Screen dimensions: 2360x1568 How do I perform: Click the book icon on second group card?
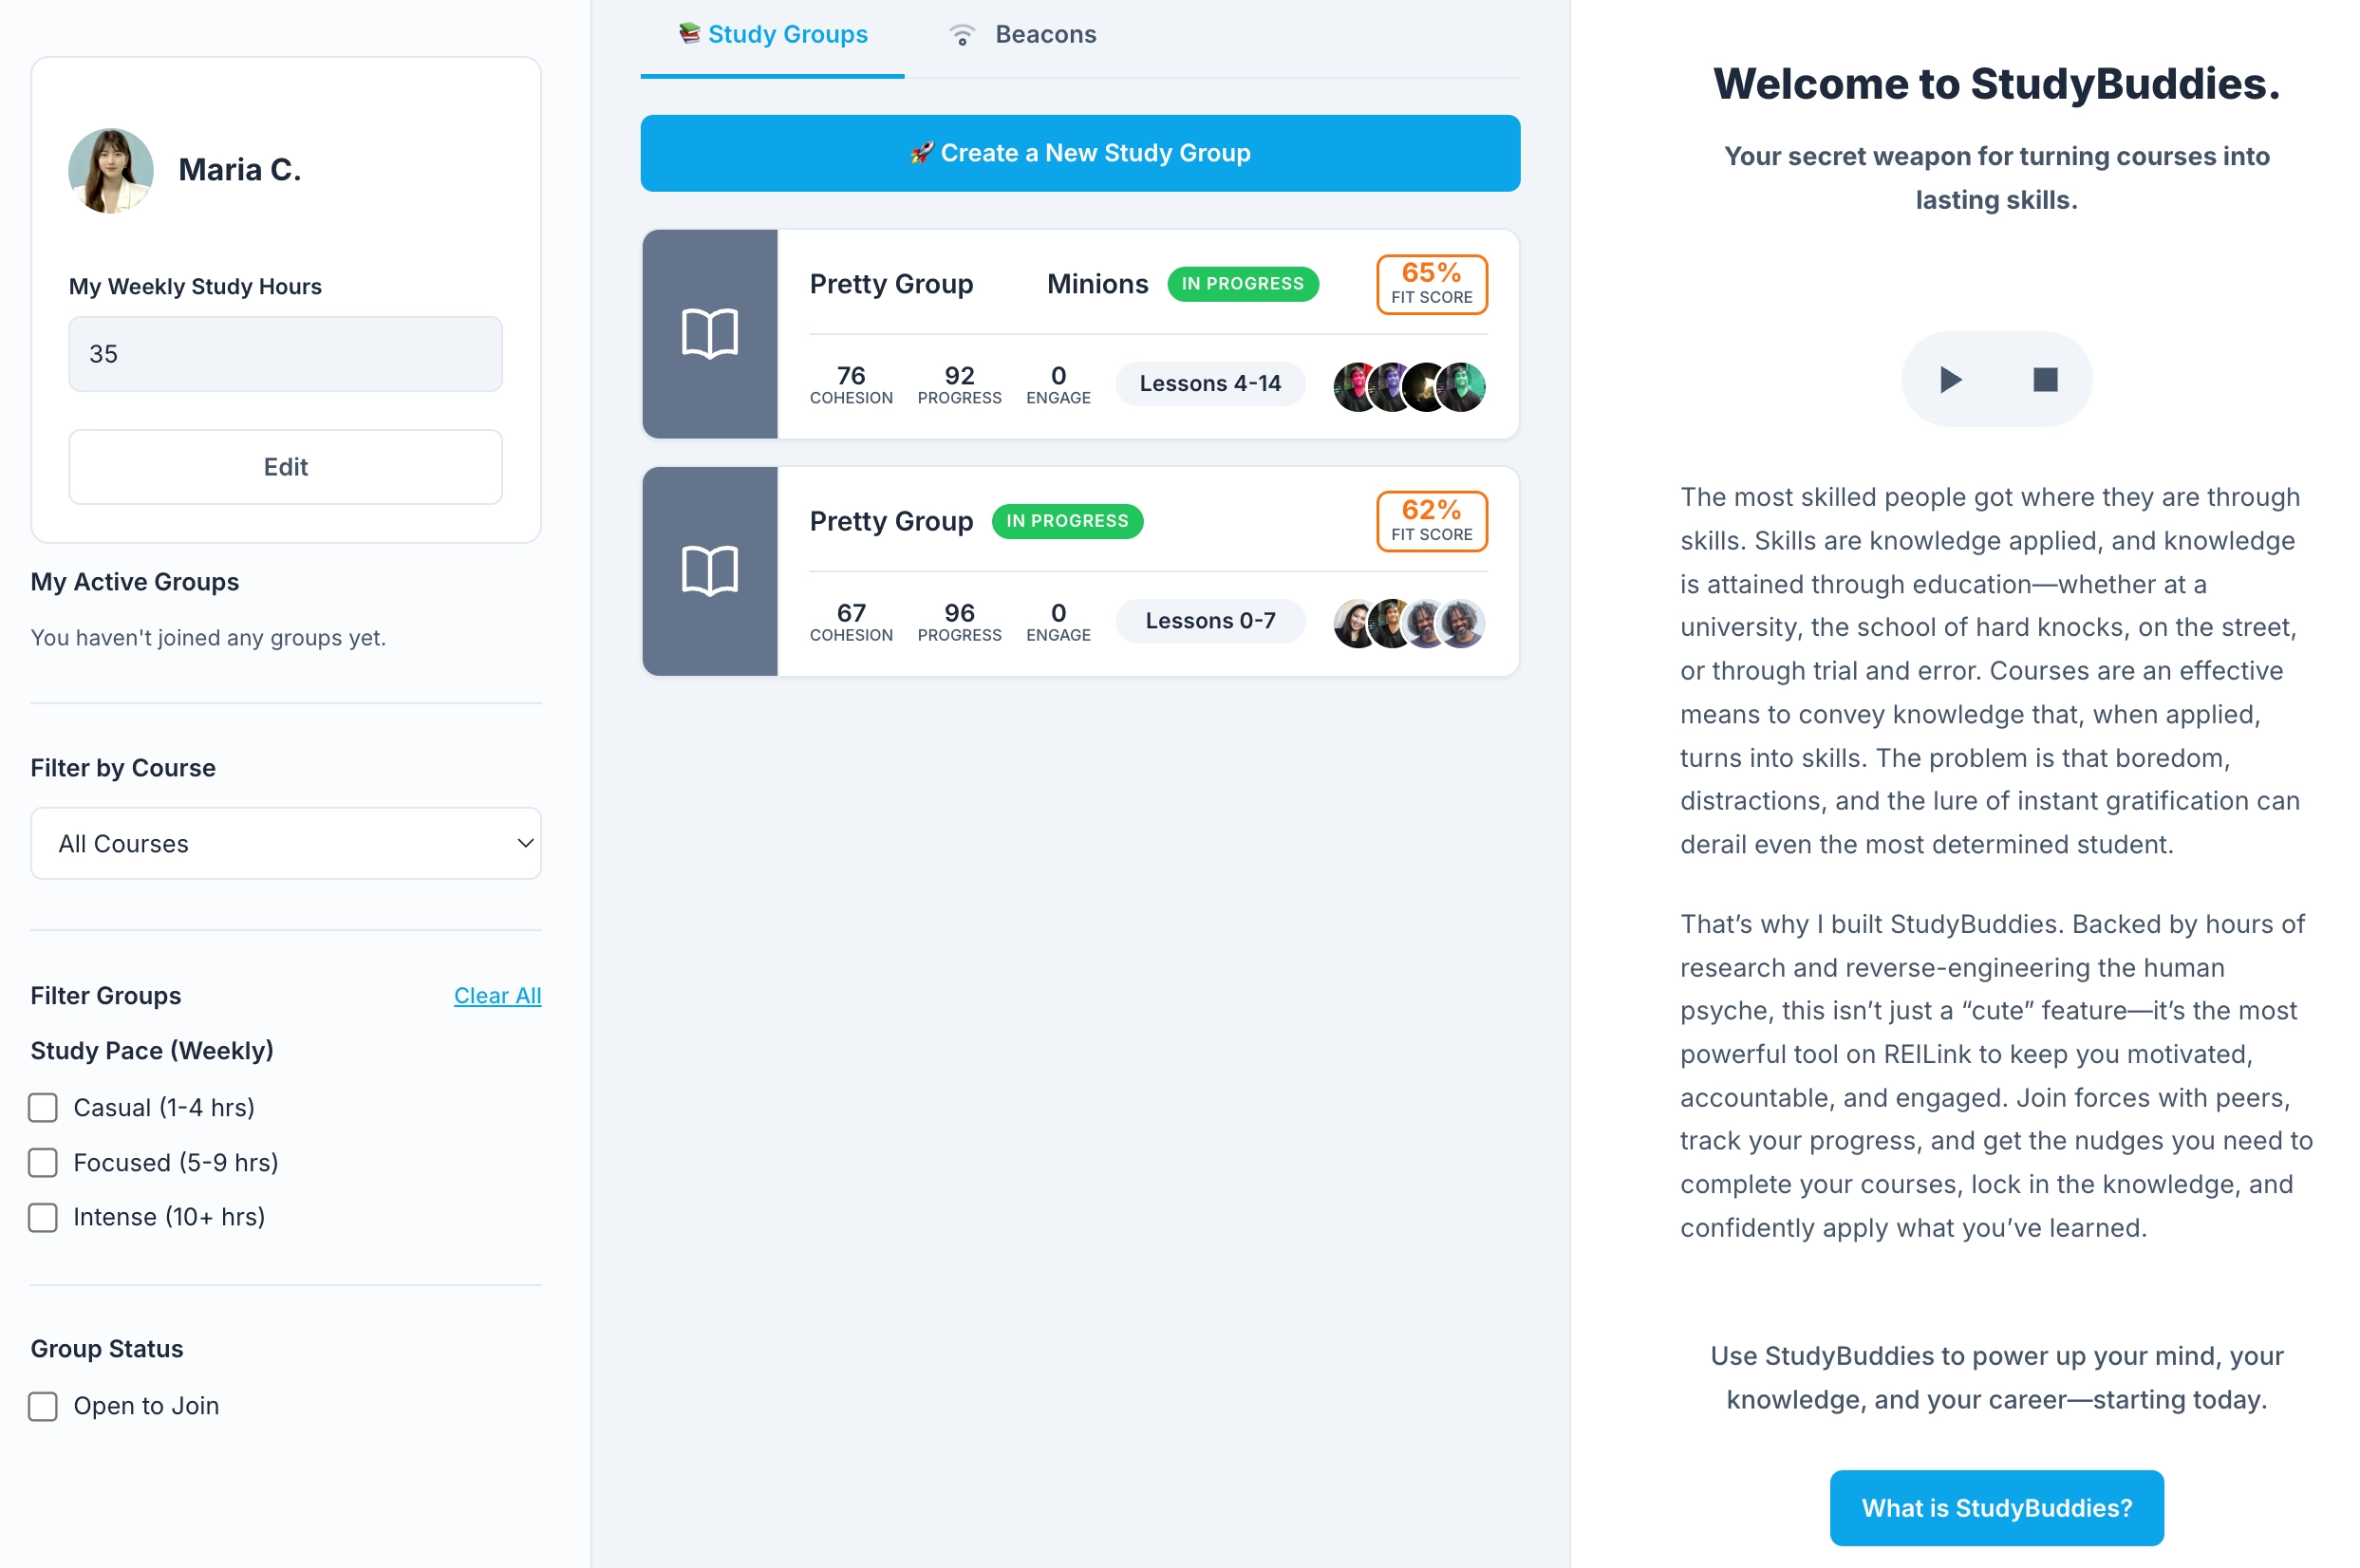point(709,571)
